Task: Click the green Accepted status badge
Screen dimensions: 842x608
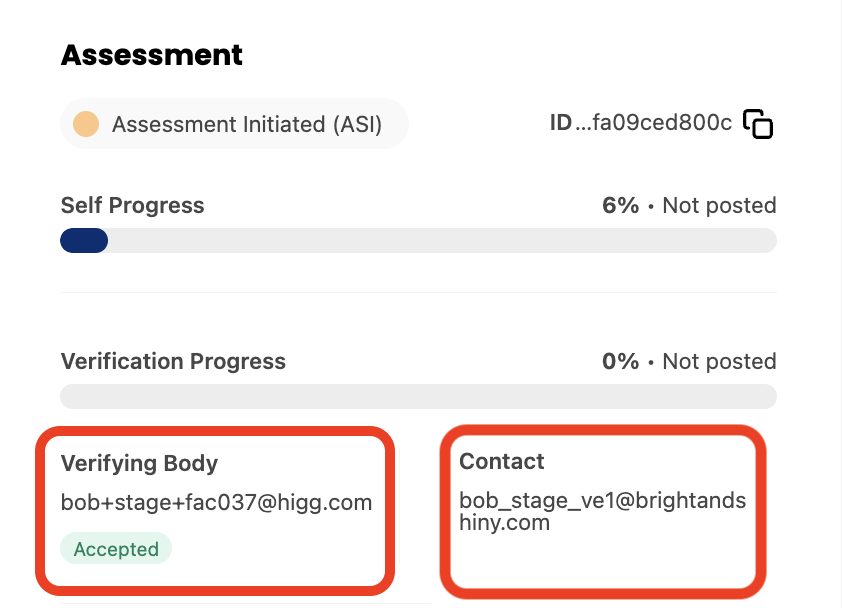Action: point(116,548)
